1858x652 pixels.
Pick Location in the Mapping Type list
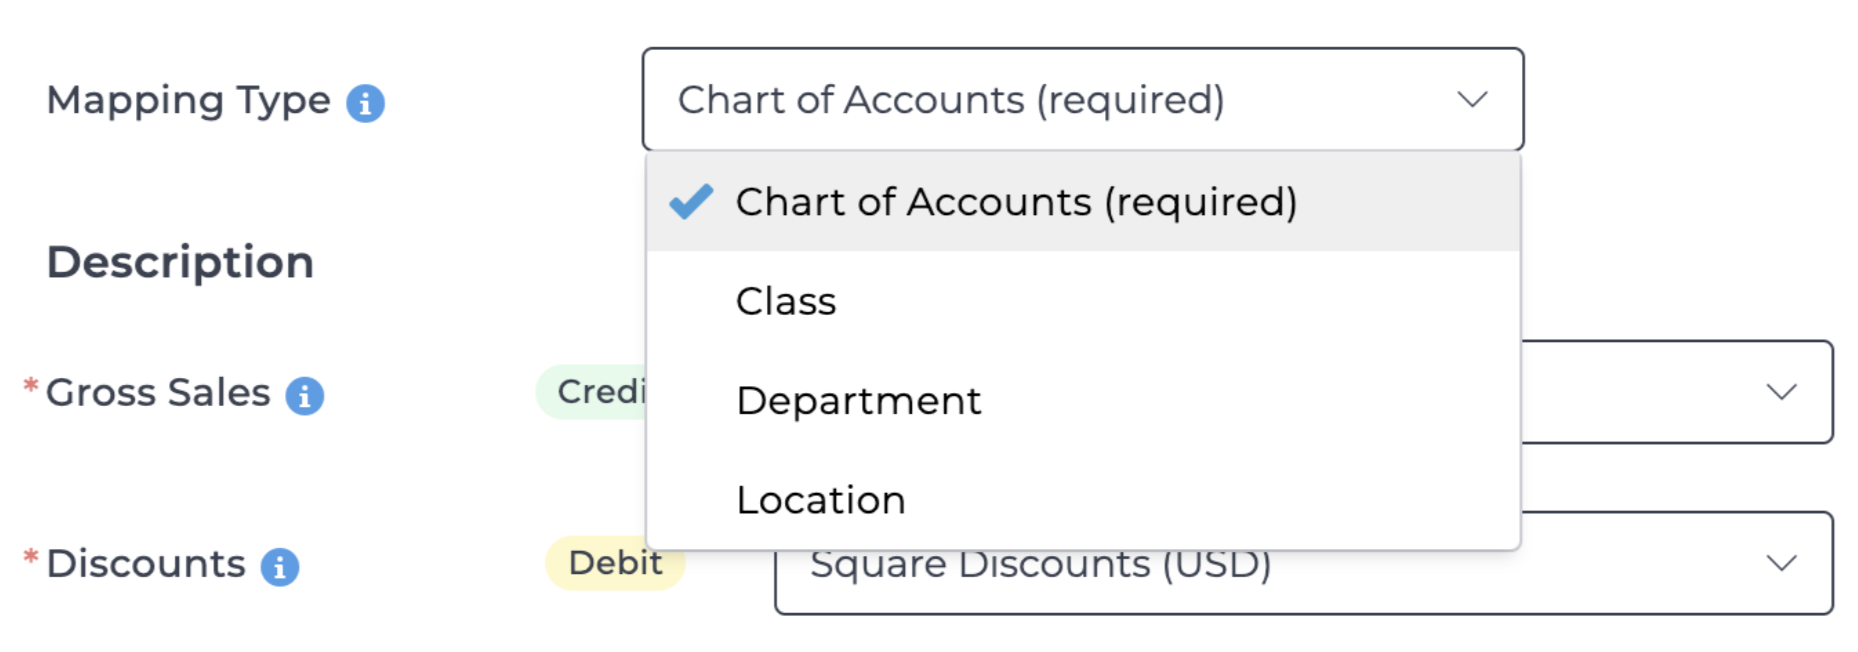820,500
